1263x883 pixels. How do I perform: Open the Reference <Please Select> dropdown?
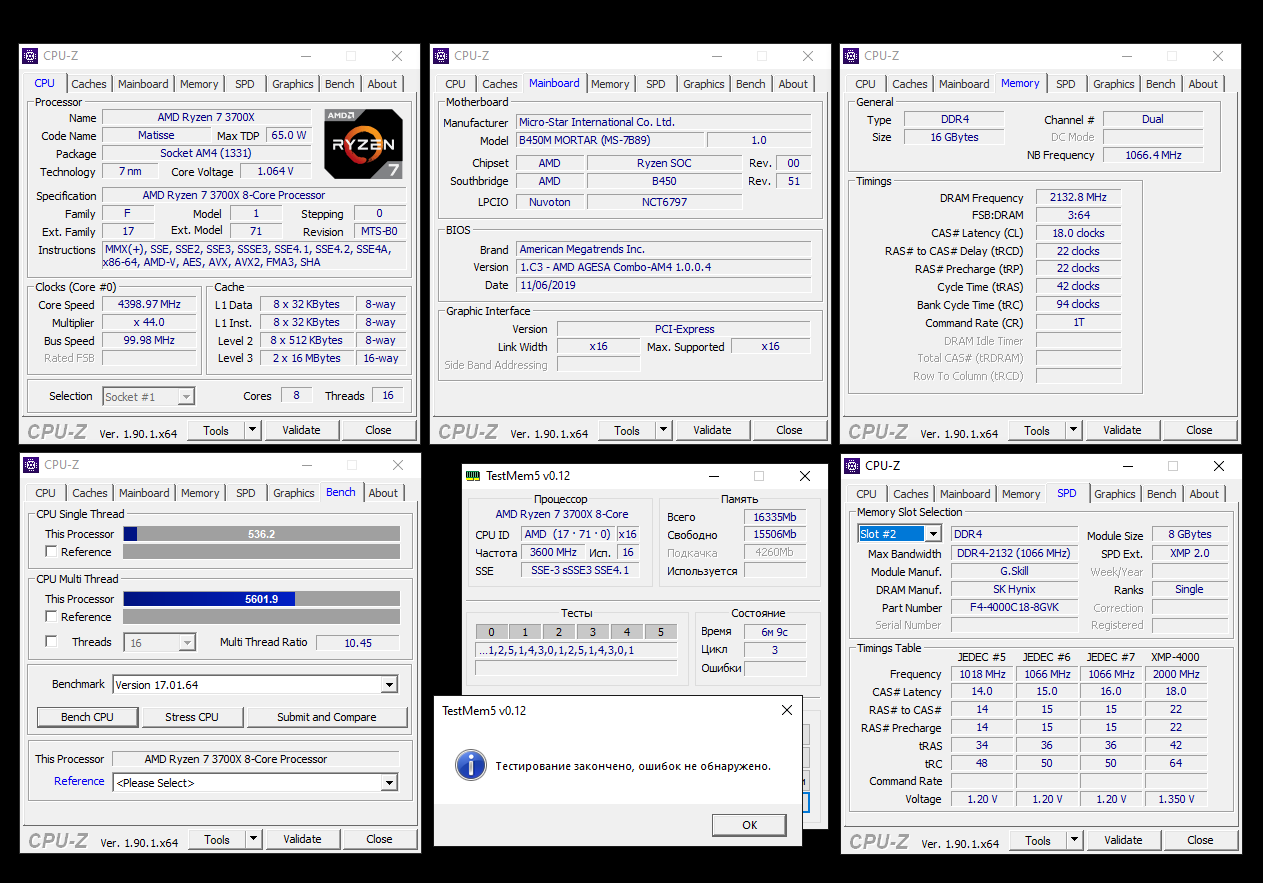[389, 783]
